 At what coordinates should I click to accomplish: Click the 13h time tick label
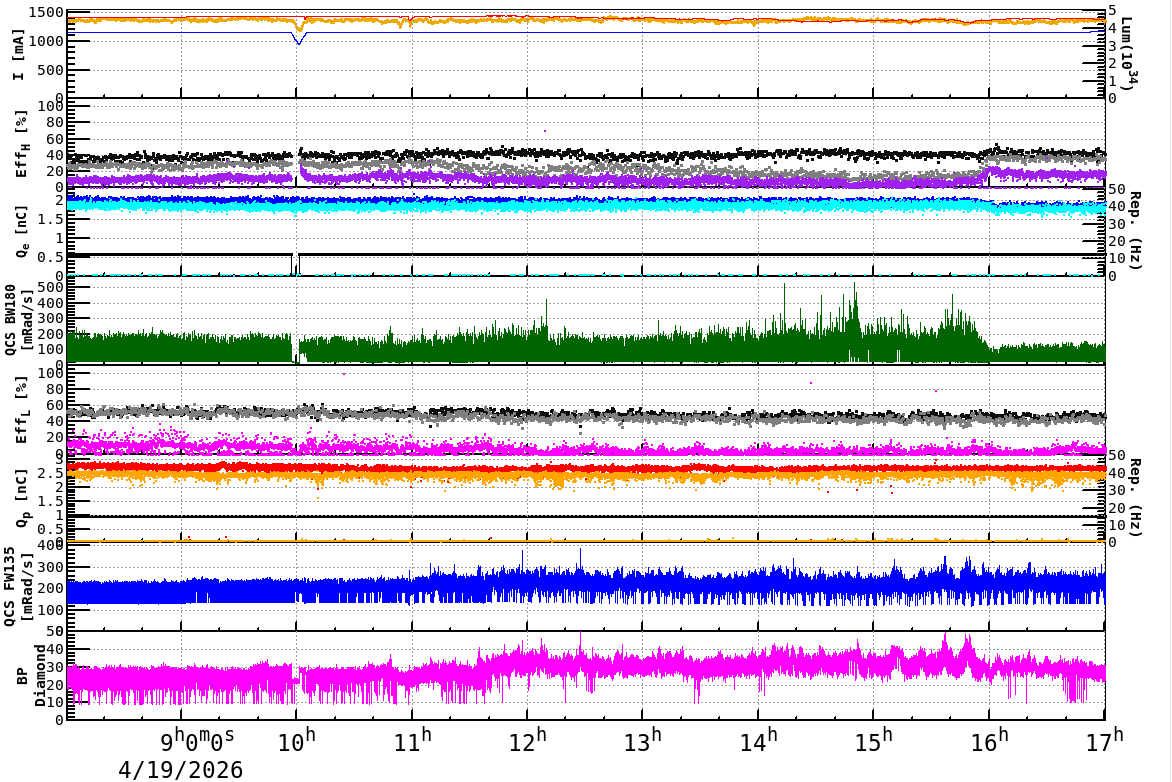pos(644,740)
